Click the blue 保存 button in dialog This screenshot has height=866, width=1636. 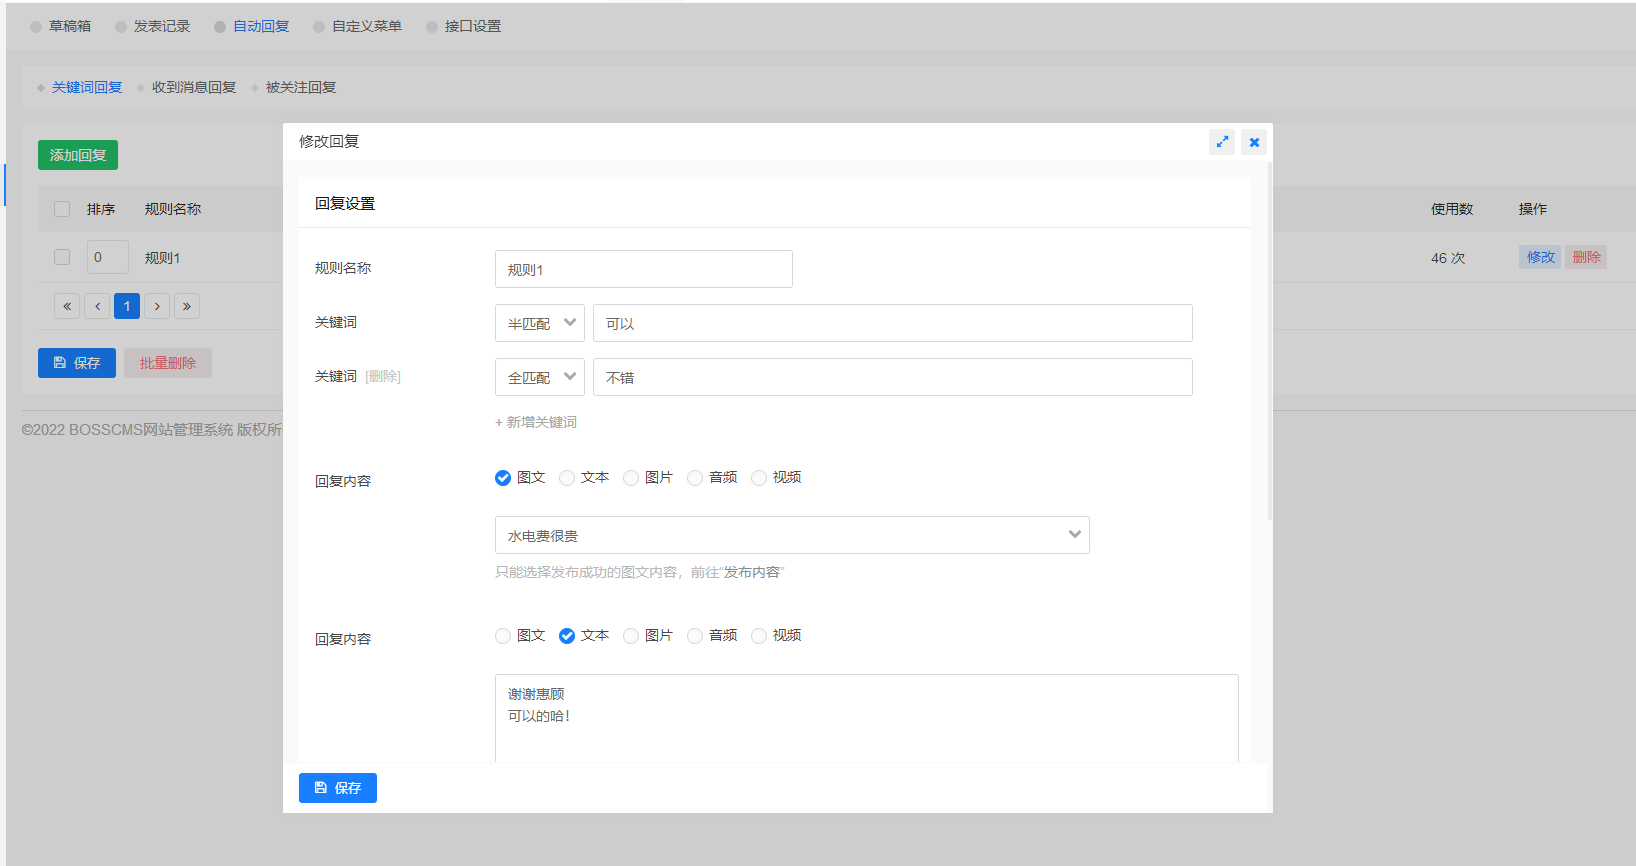tap(338, 788)
